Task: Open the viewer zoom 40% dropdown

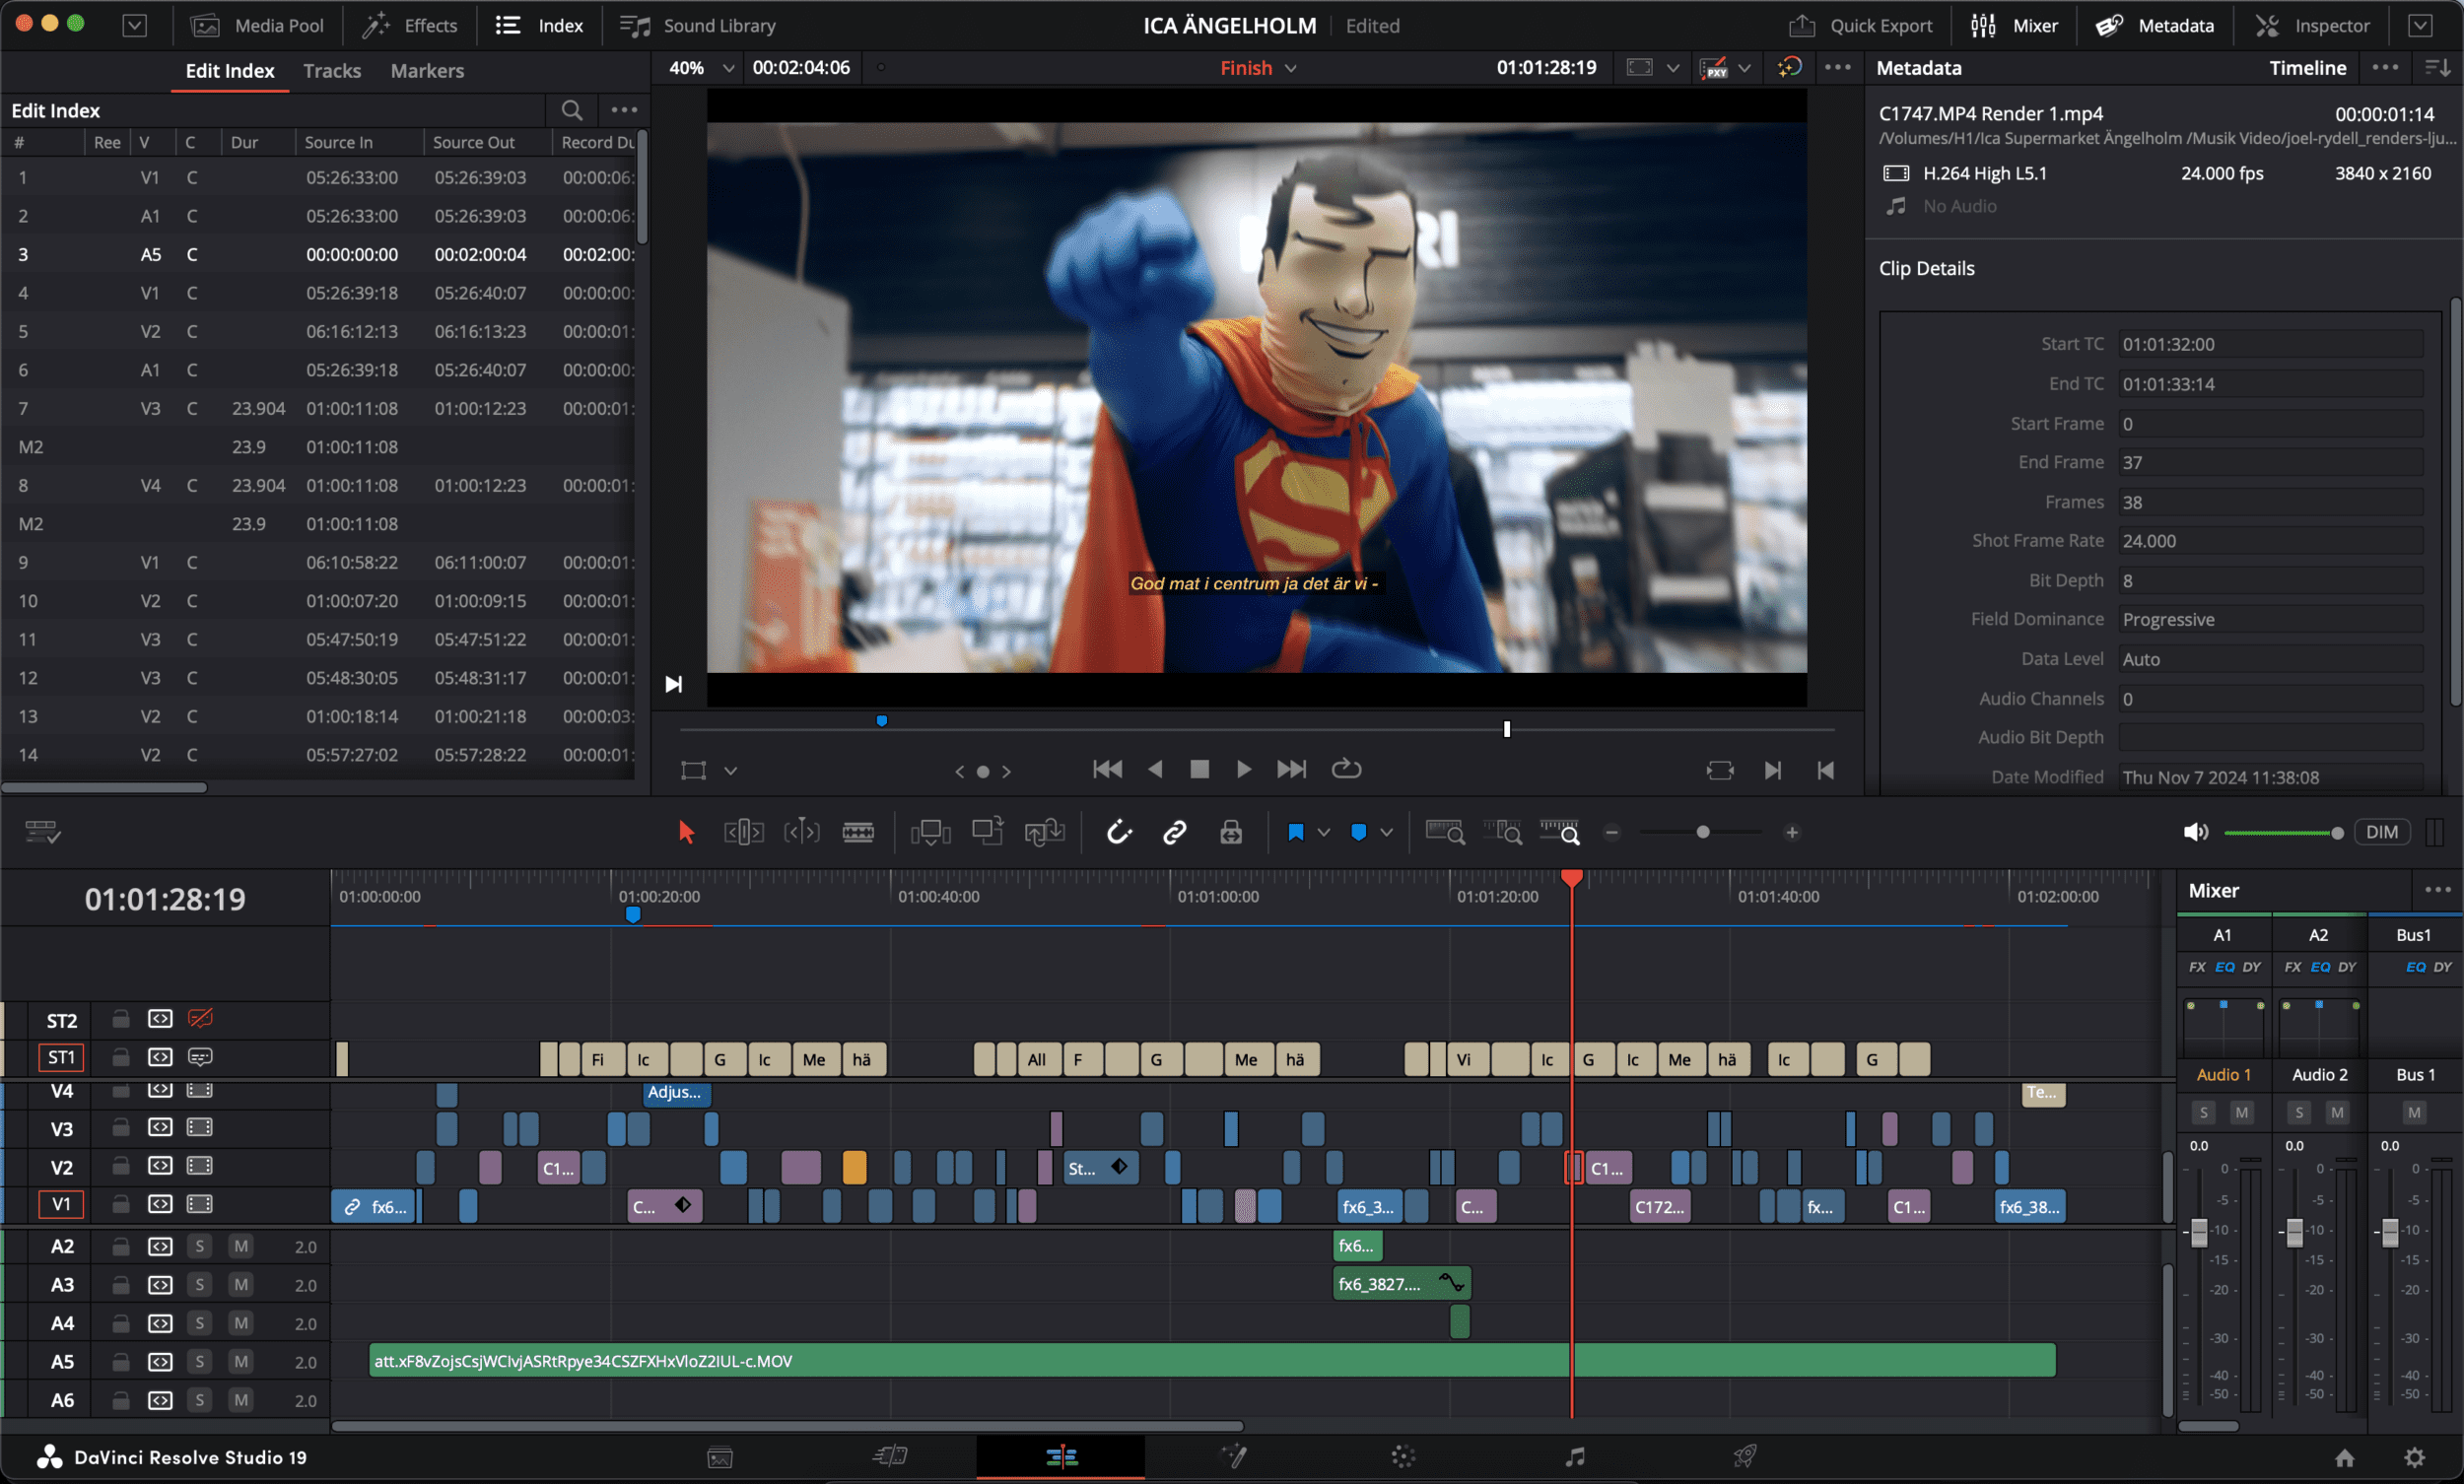Action: 700,68
